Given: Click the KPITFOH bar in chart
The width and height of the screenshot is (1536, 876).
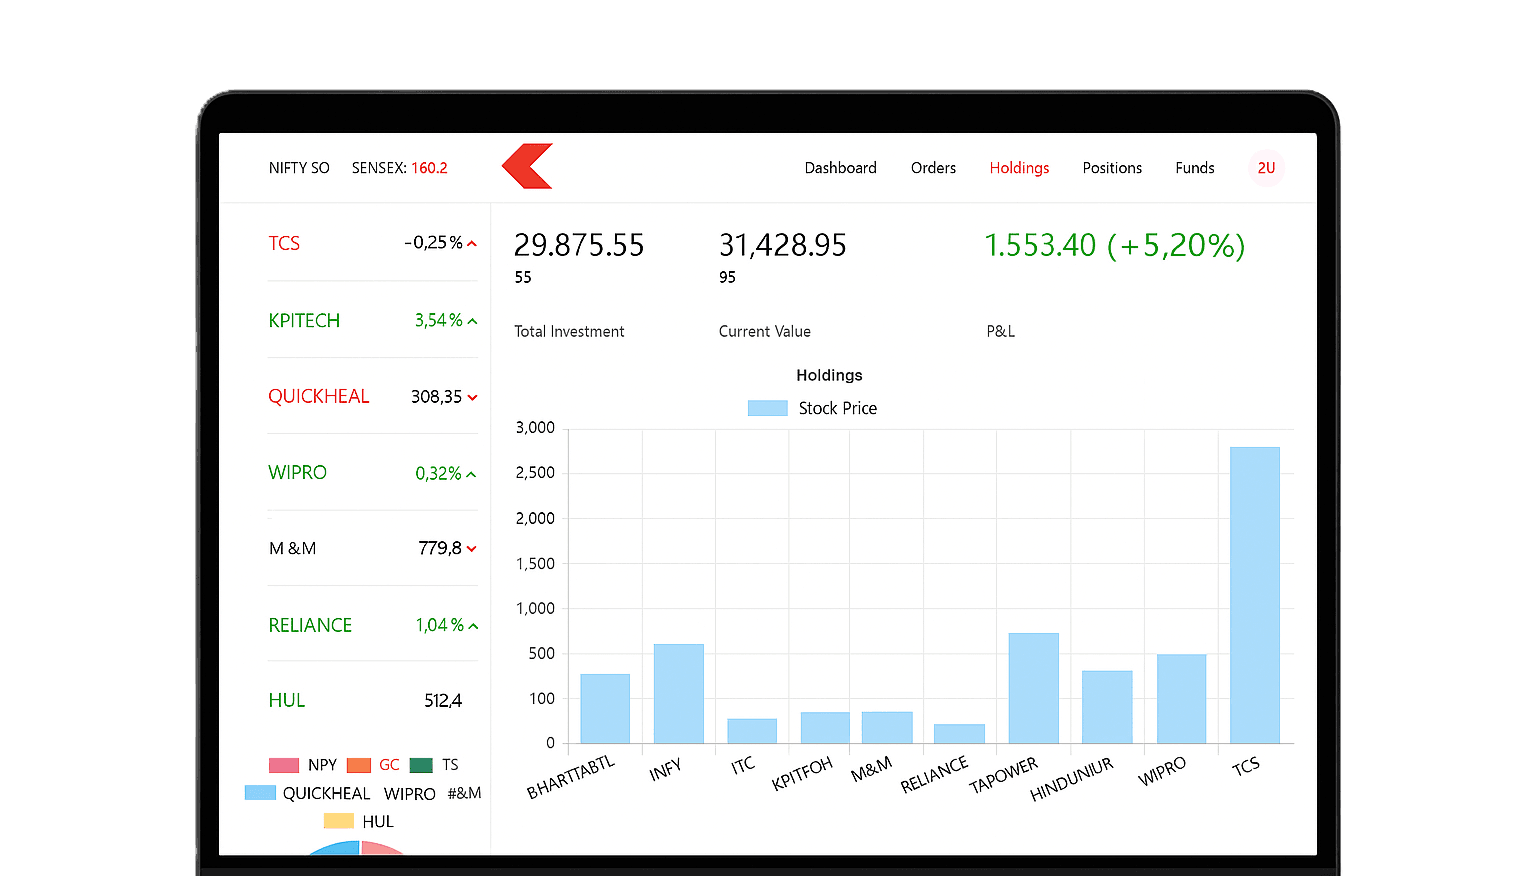Looking at the screenshot, I should 825,727.
